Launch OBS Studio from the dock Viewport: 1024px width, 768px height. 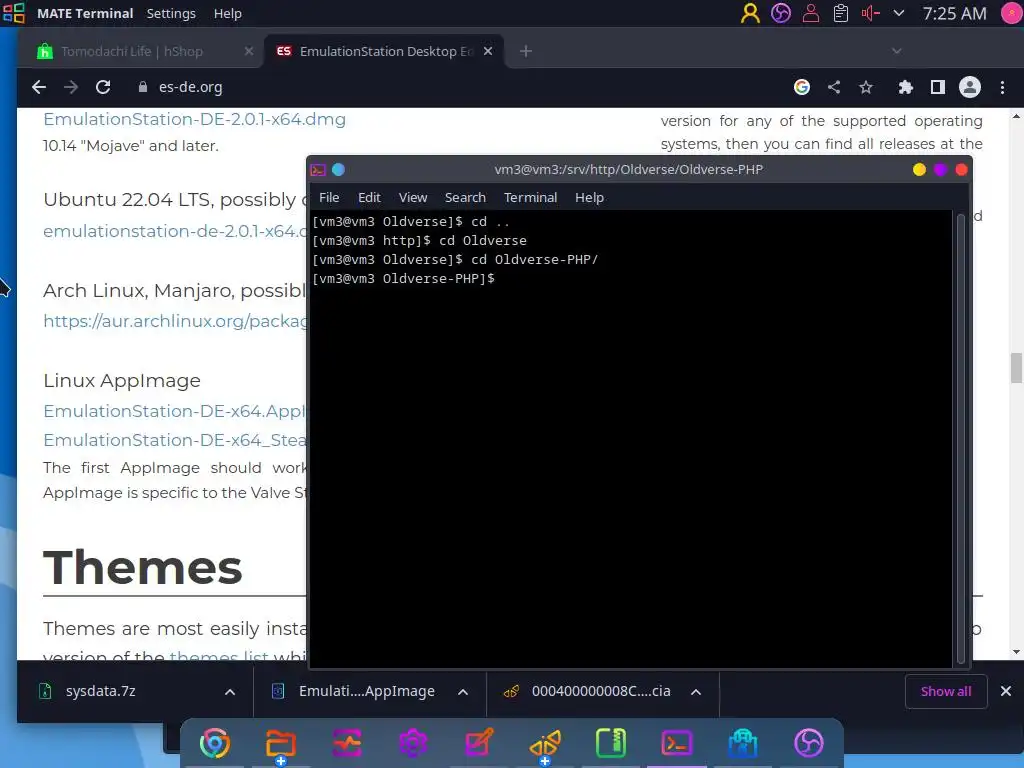click(x=808, y=743)
